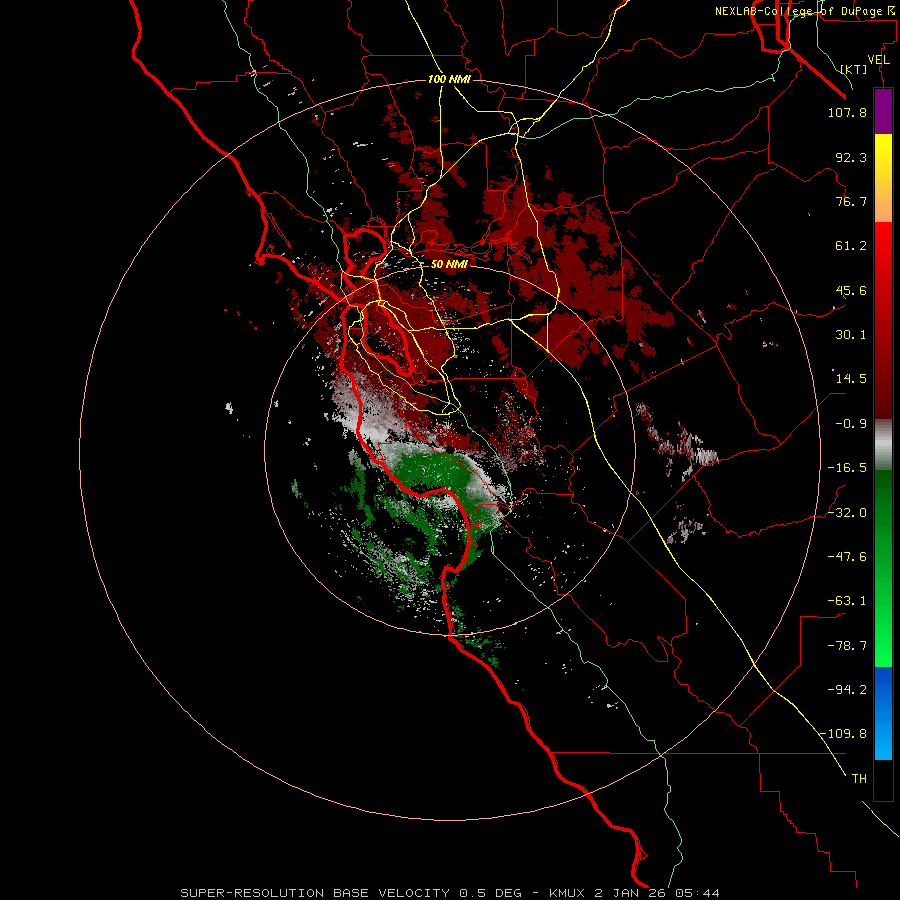Click the -78.7 velocity scale value
This screenshot has height=900, width=900.
[x=847, y=646]
